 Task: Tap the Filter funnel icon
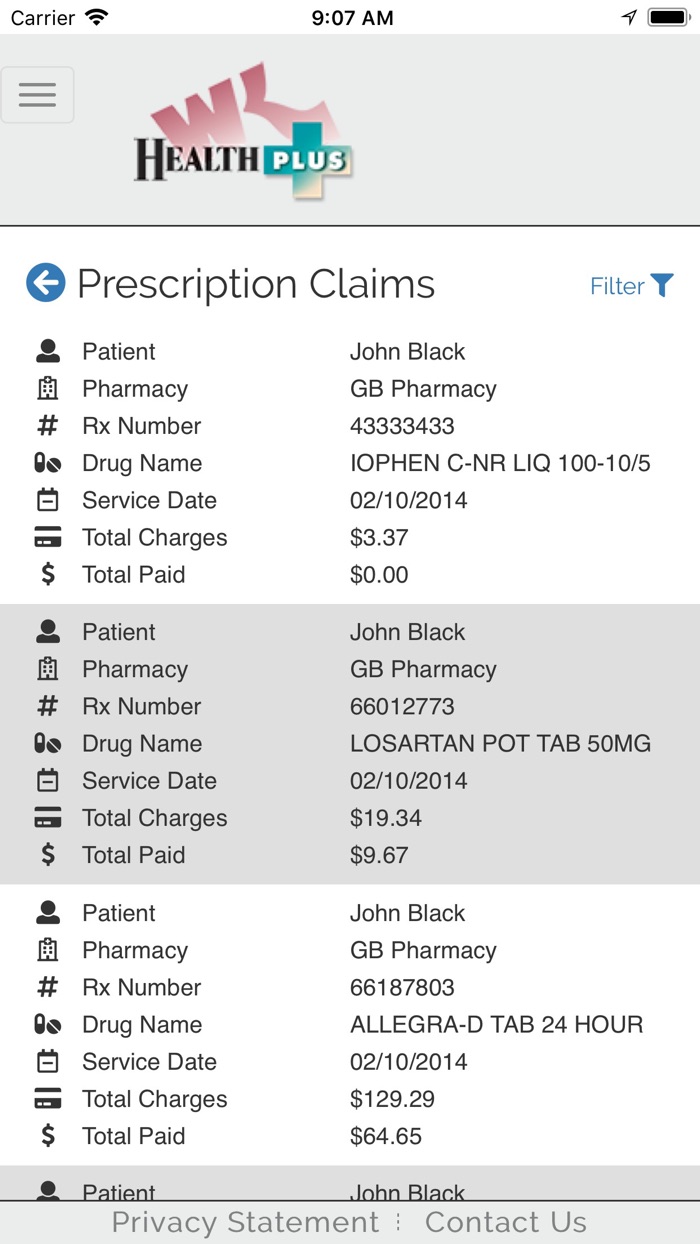(662, 285)
